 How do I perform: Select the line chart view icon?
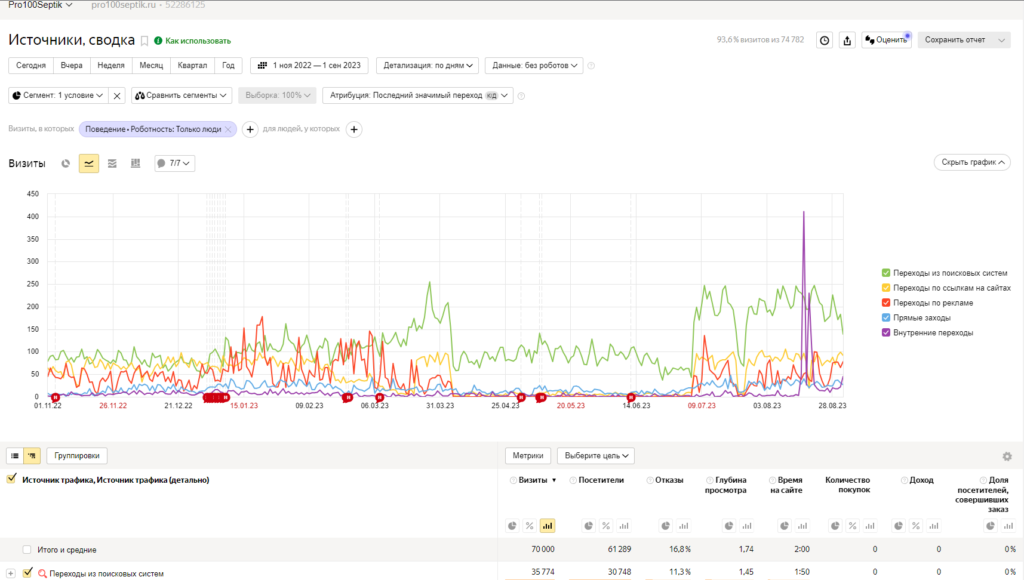(x=89, y=163)
